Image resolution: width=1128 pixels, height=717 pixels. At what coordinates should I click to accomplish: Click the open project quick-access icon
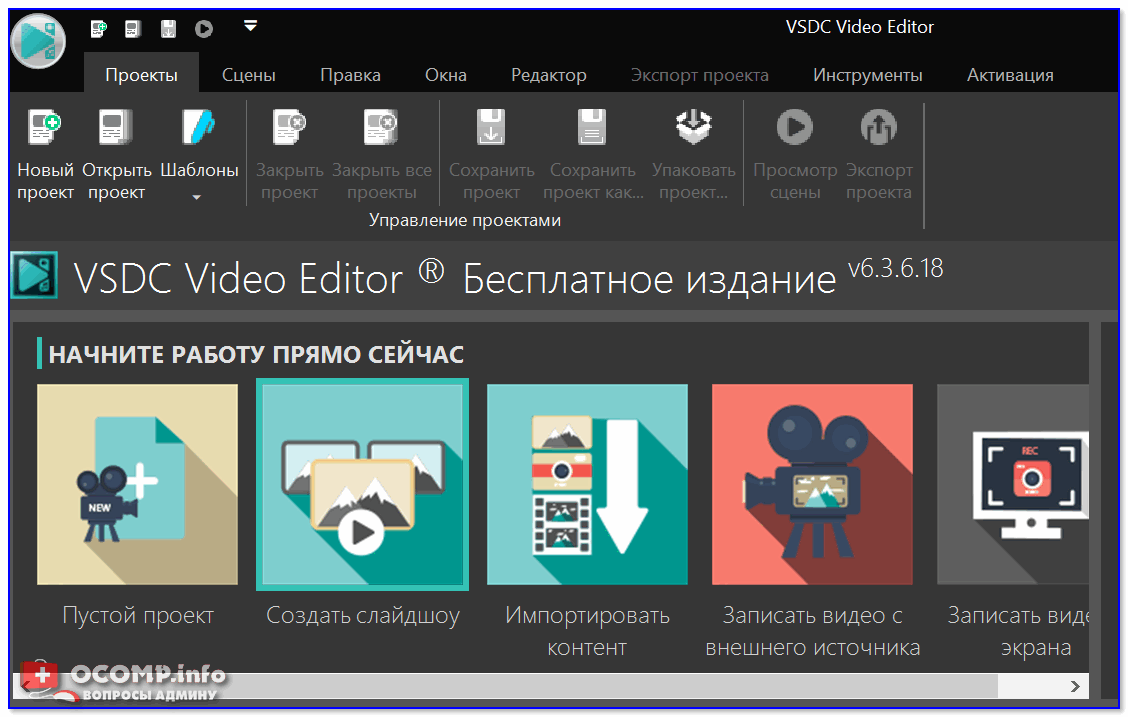132,29
